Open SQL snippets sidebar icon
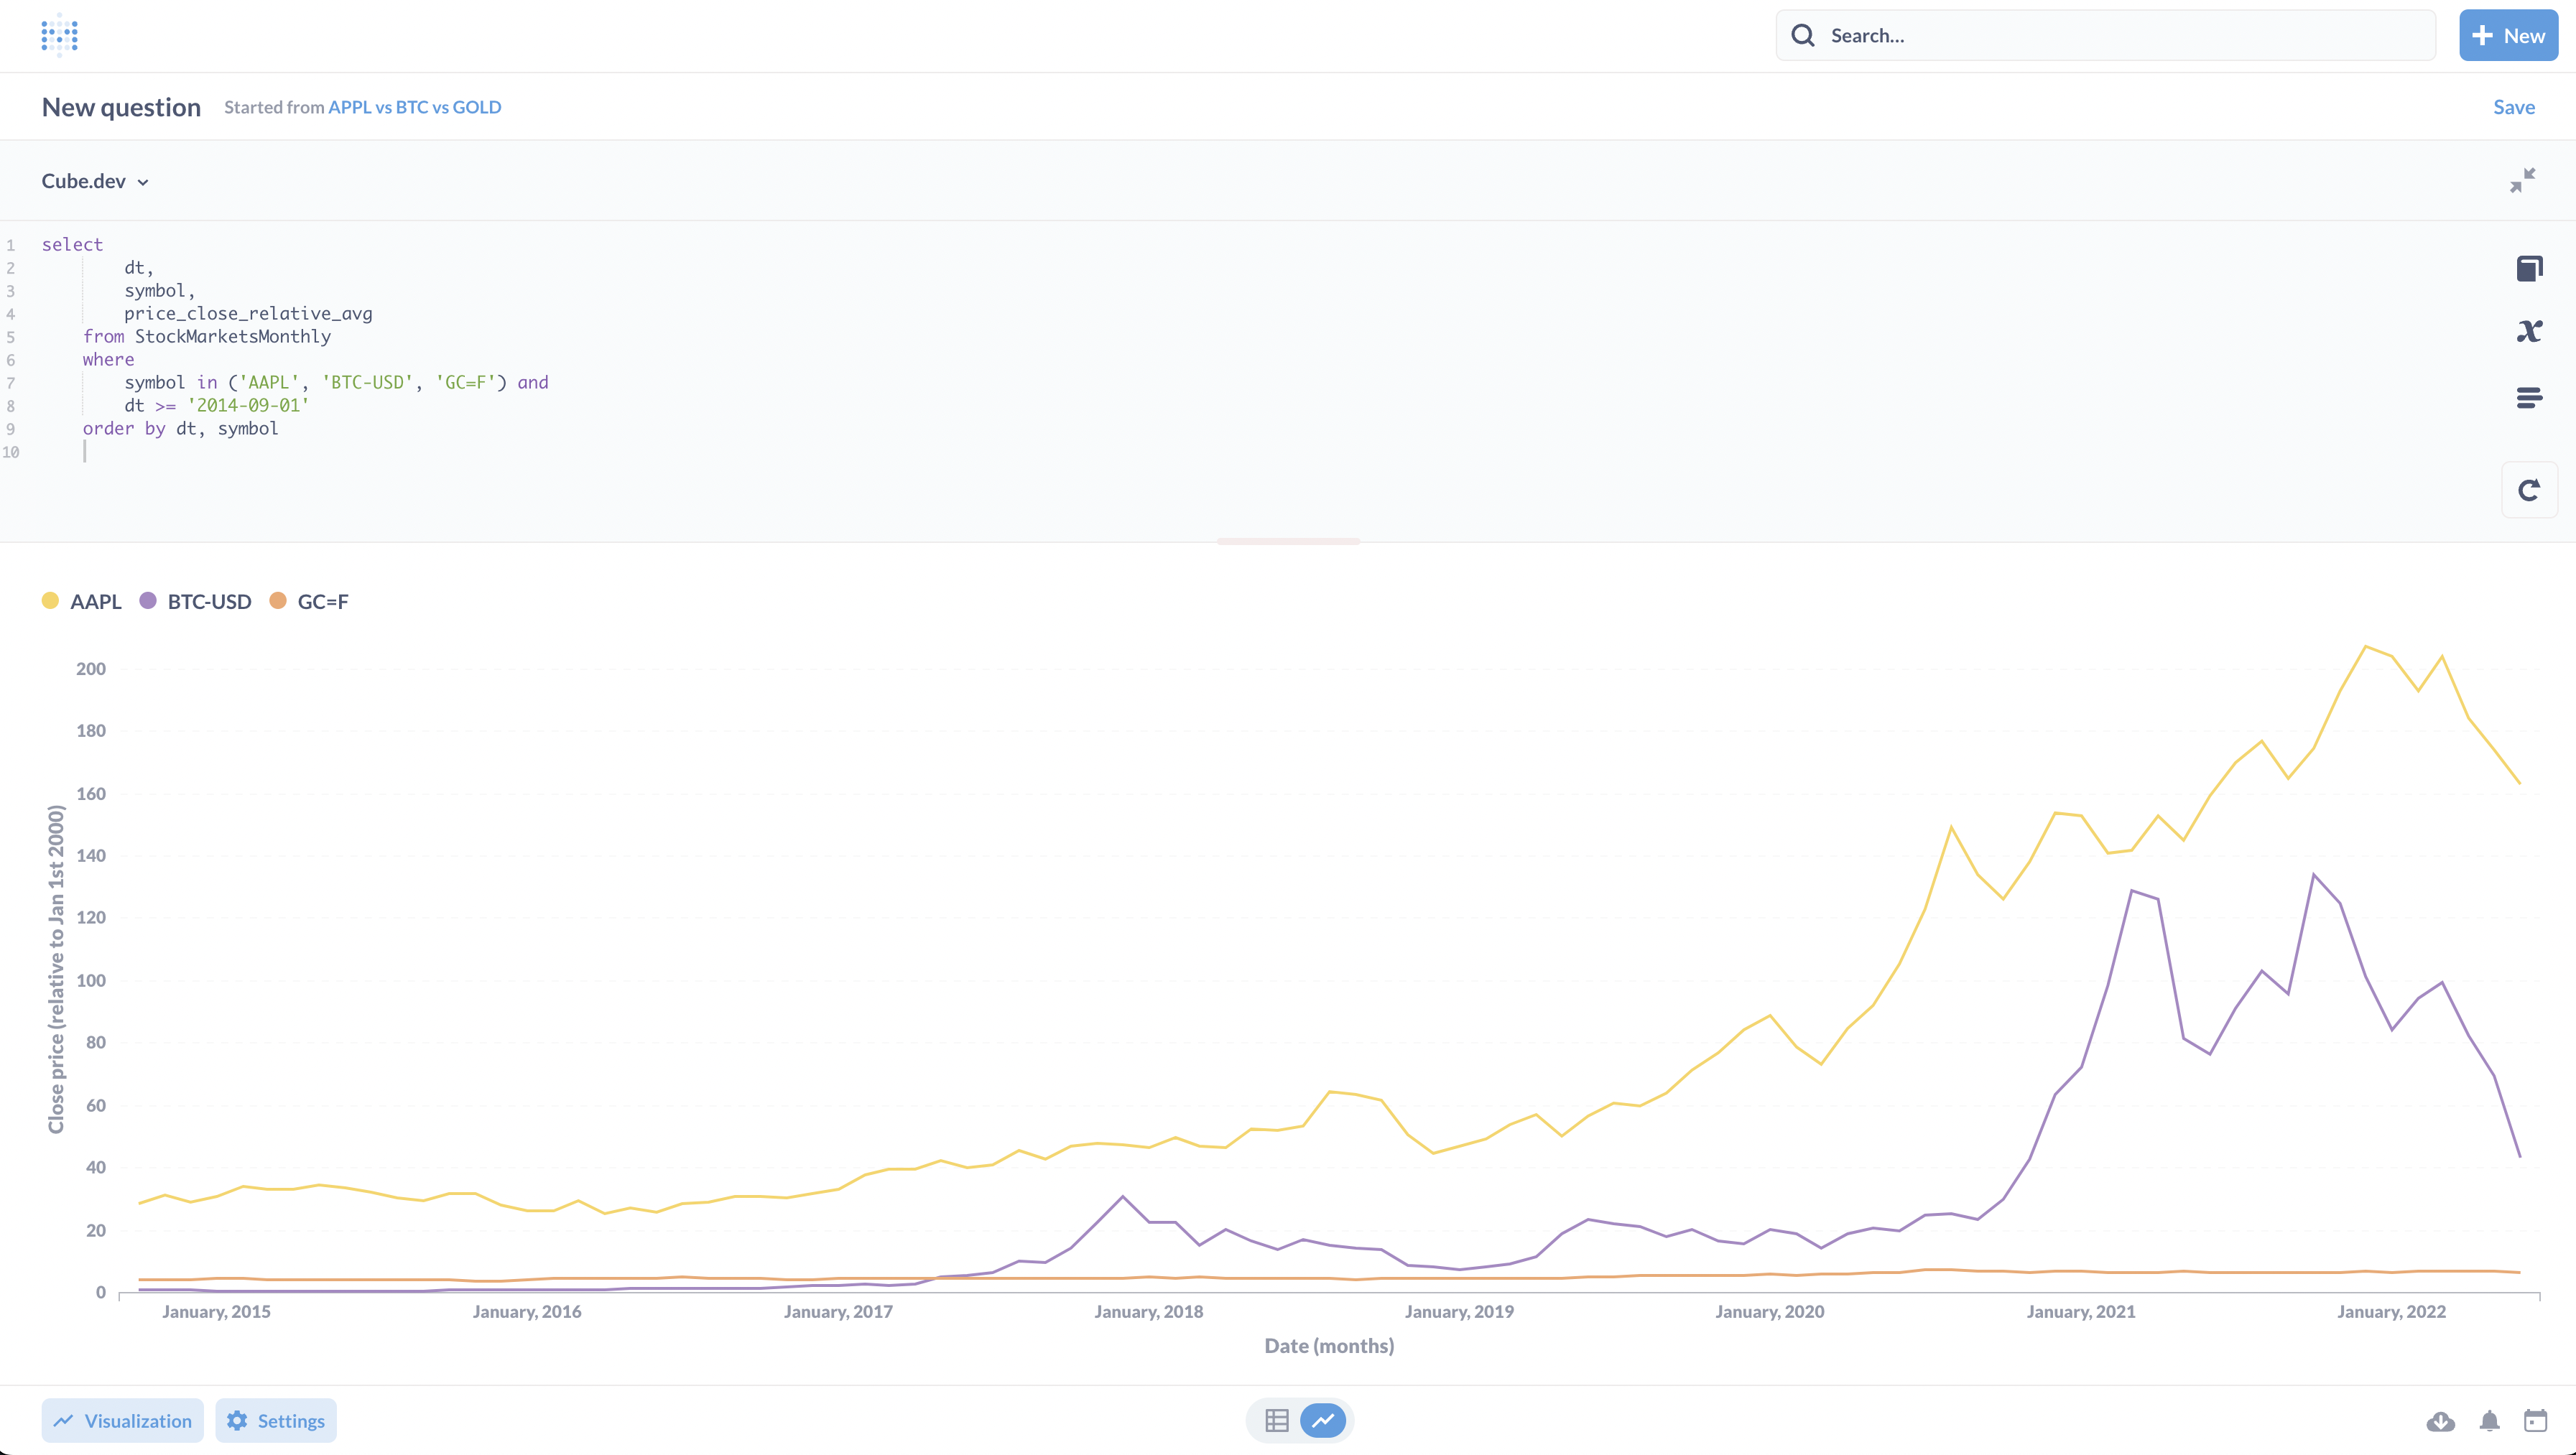Viewport: 2576px width, 1455px height. [x=2529, y=398]
